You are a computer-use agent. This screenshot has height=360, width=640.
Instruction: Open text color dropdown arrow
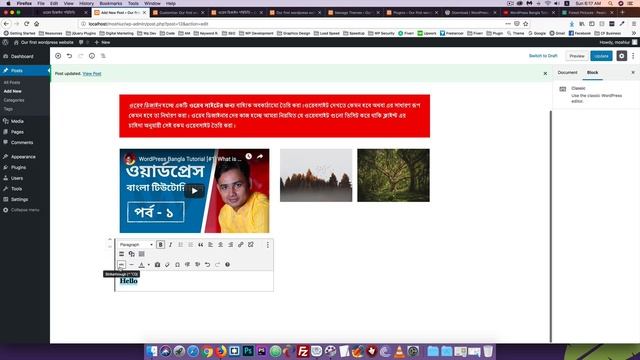(x=149, y=264)
